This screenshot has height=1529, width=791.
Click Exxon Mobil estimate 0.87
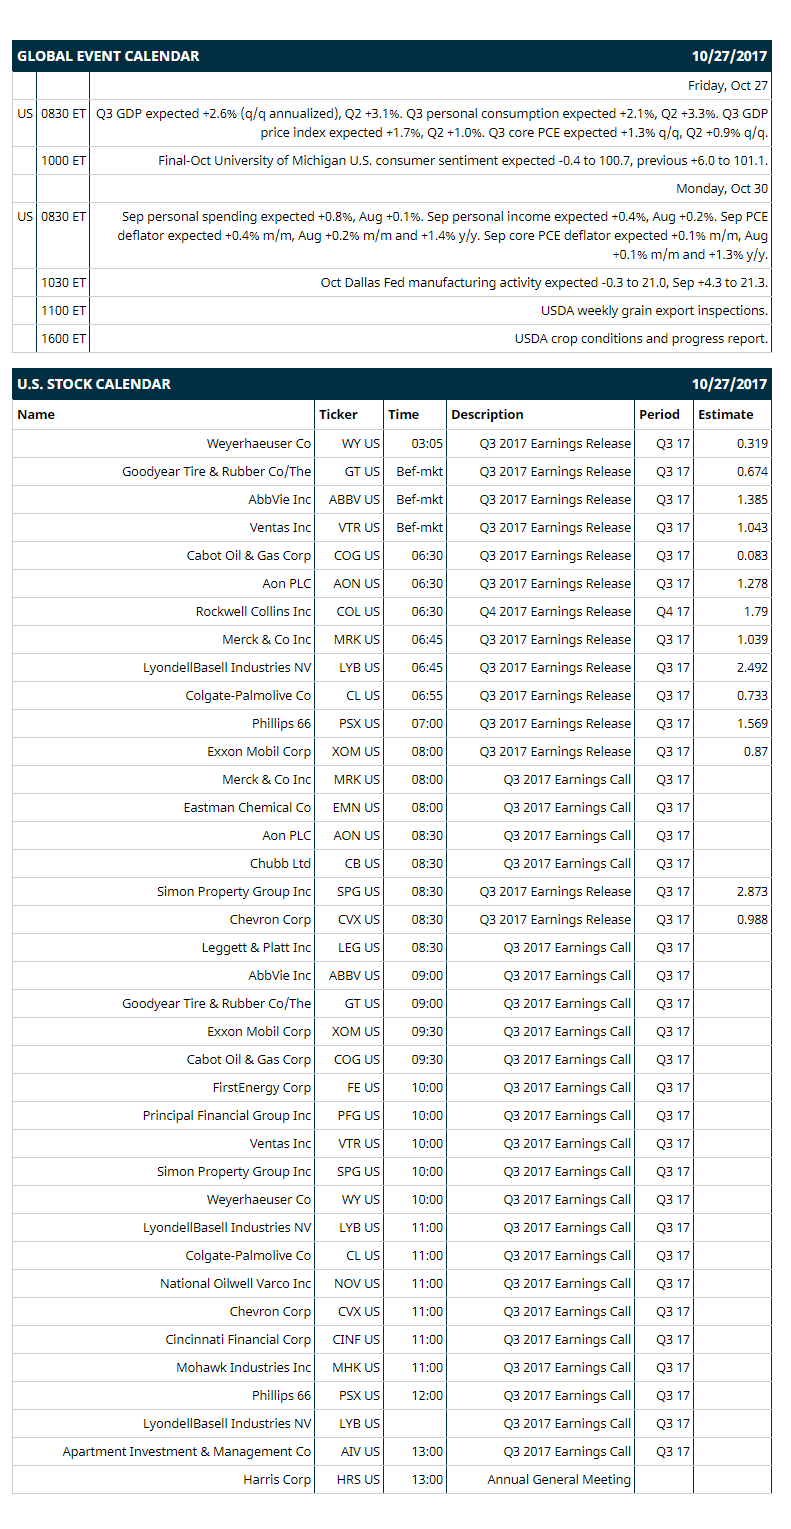(x=756, y=751)
